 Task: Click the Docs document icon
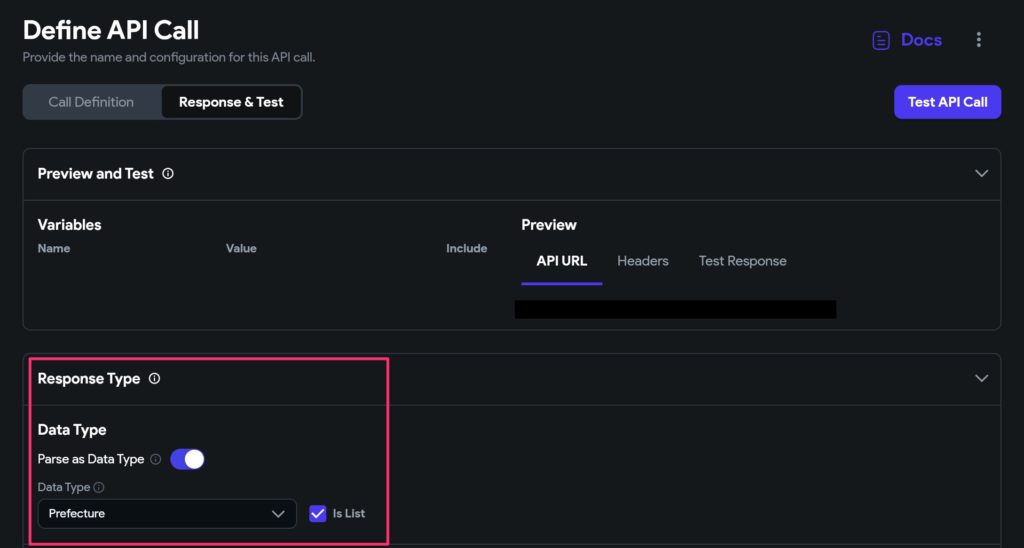pyautogui.click(x=881, y=40)
